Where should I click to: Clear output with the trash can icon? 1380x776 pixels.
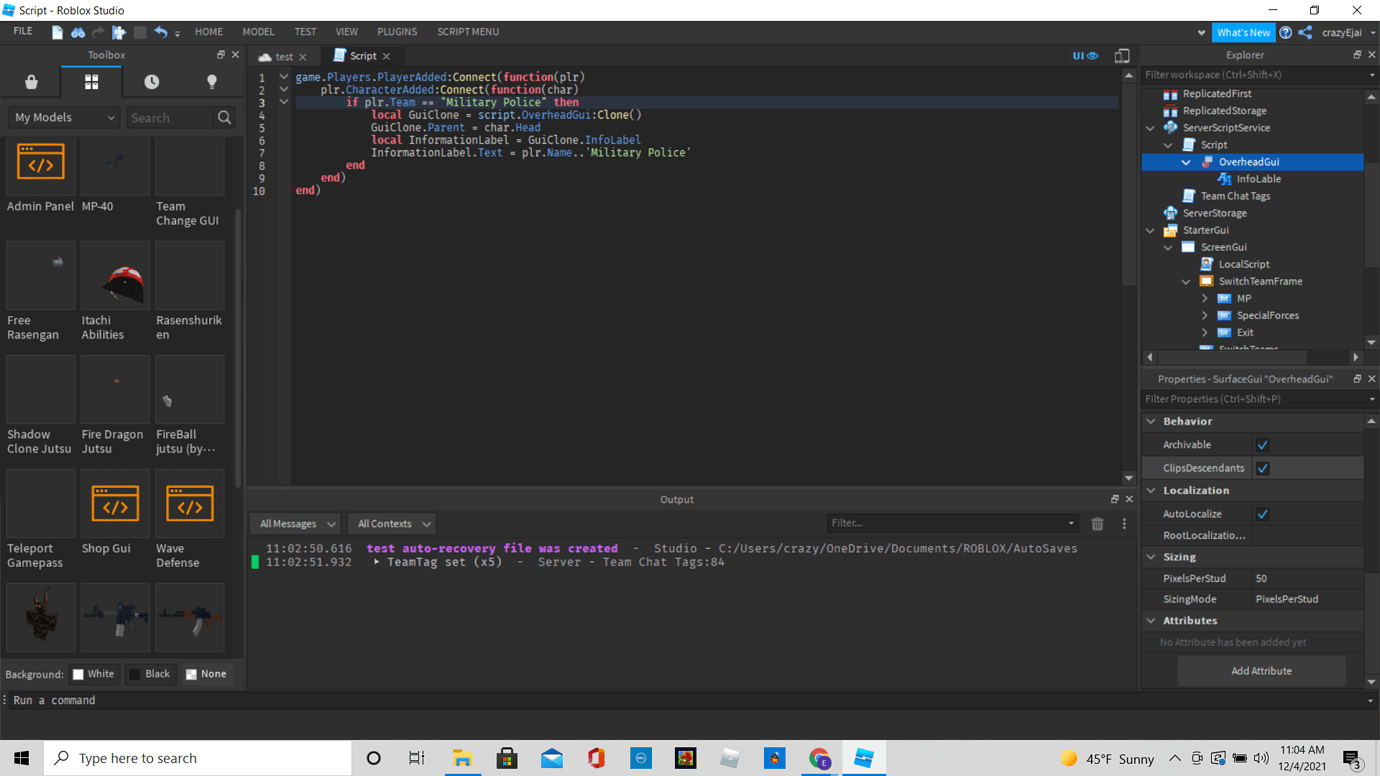point(1097,524)
